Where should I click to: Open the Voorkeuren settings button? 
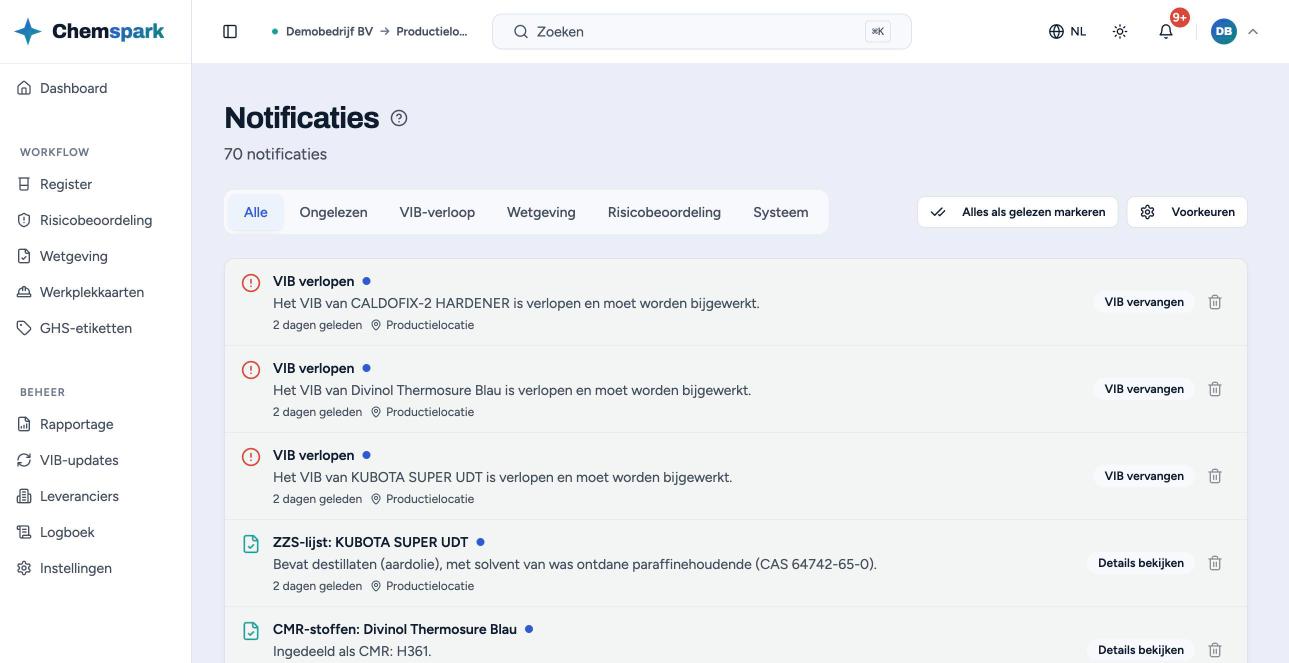[1187, 212]
